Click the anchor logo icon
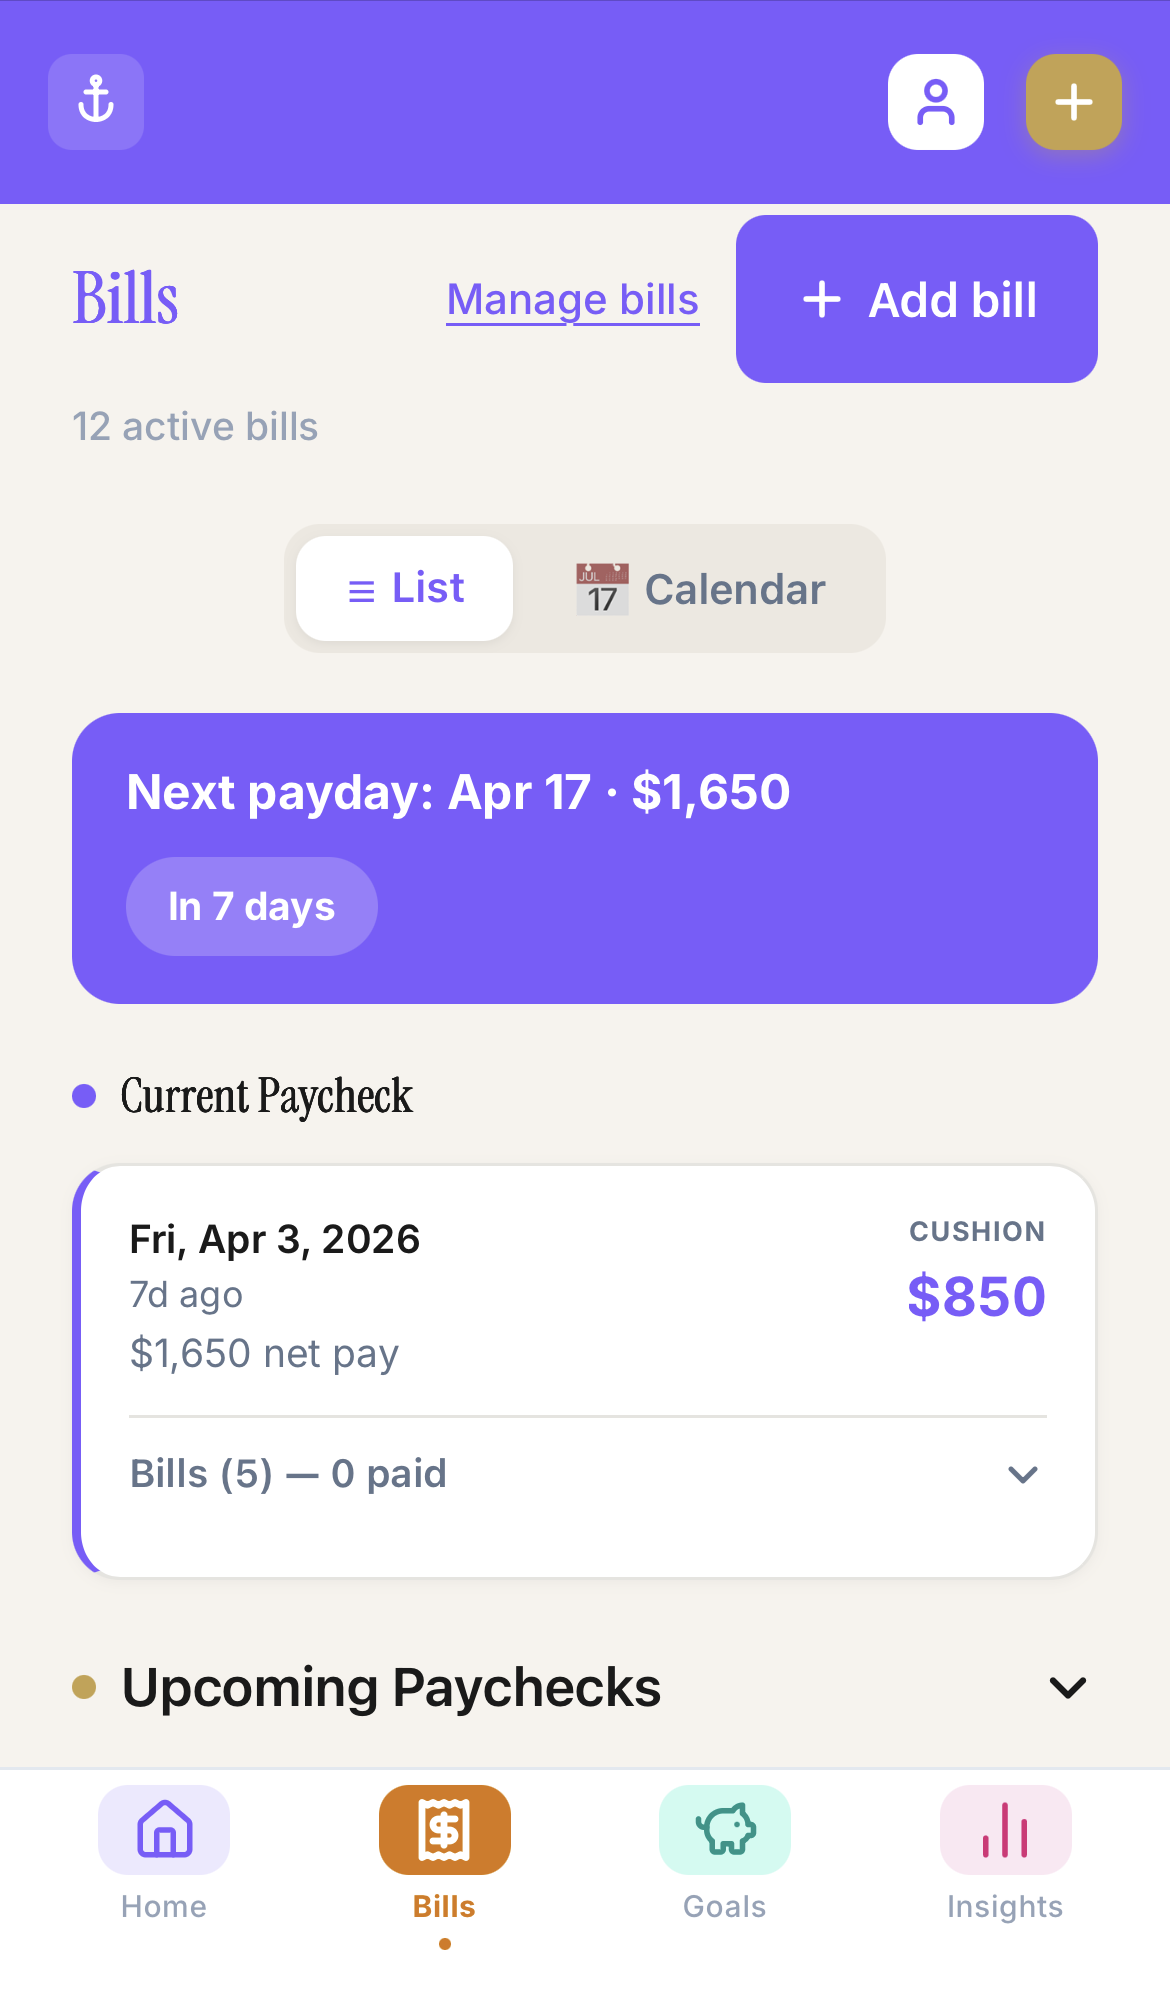 coord(96,102)
